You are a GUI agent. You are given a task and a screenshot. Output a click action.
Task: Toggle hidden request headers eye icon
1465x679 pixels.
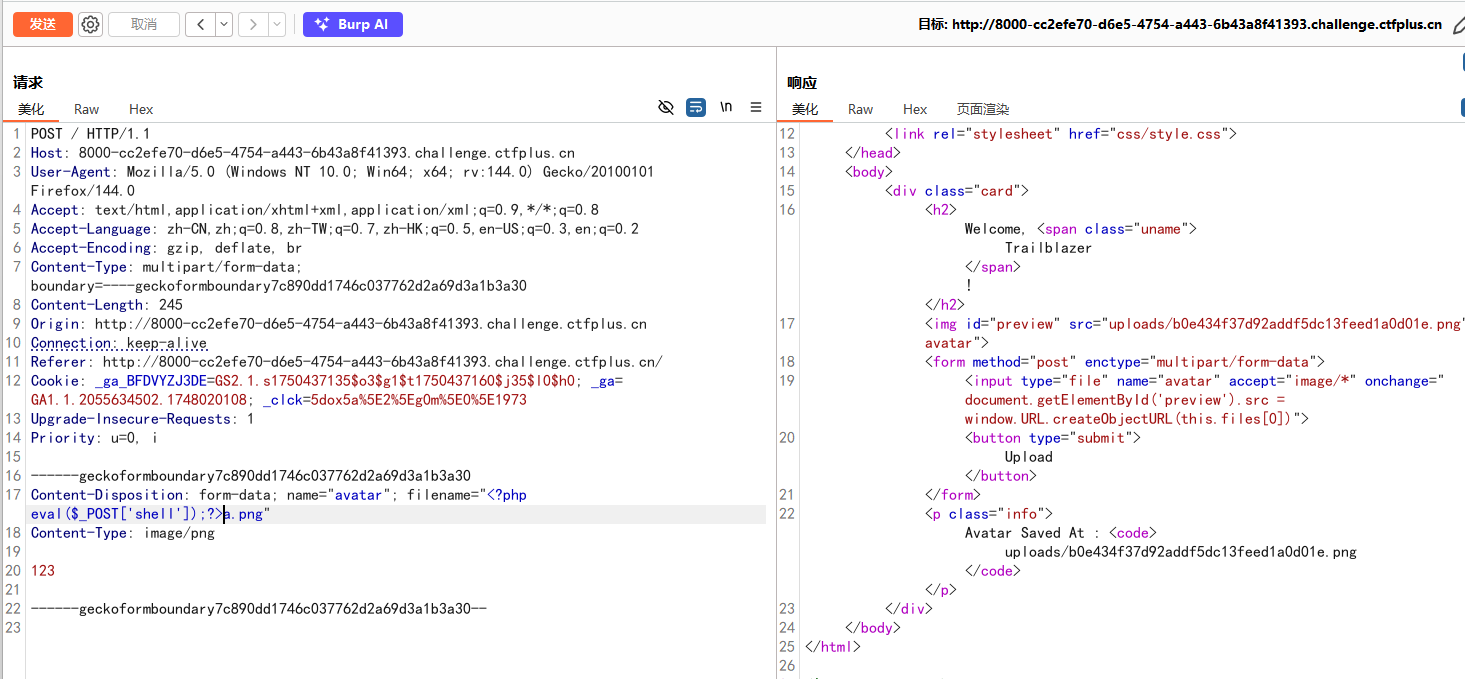[666, 107]
